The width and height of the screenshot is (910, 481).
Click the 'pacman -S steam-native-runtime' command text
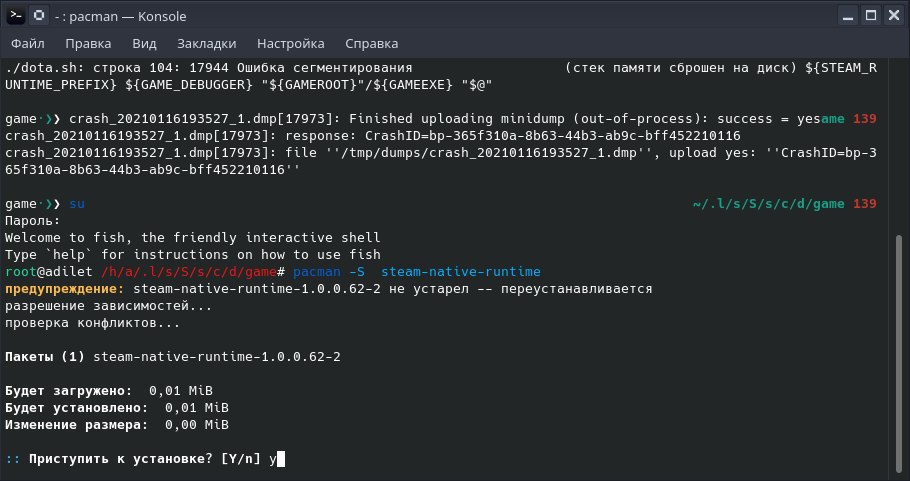coord(417,272)
